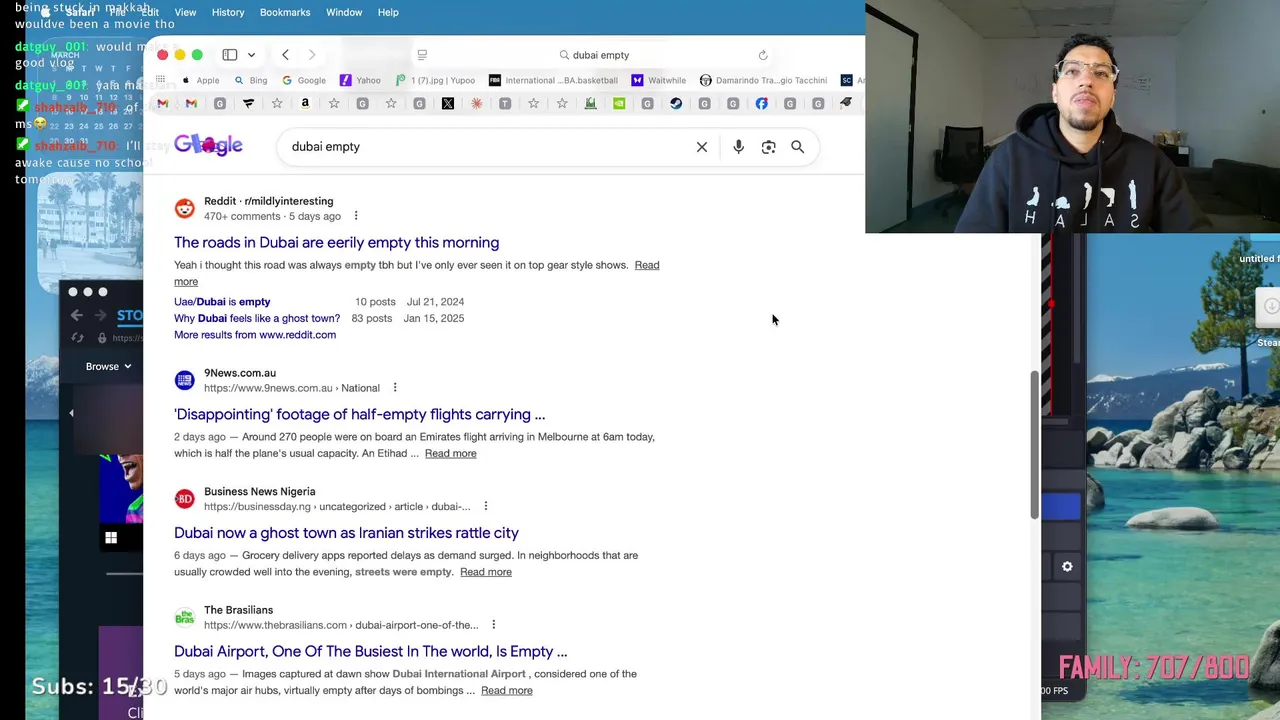Open 'Dubai Airport, One Of The Busiest' result
Viewport: 1280px width, 720px height.
click(x=370, y=651)
